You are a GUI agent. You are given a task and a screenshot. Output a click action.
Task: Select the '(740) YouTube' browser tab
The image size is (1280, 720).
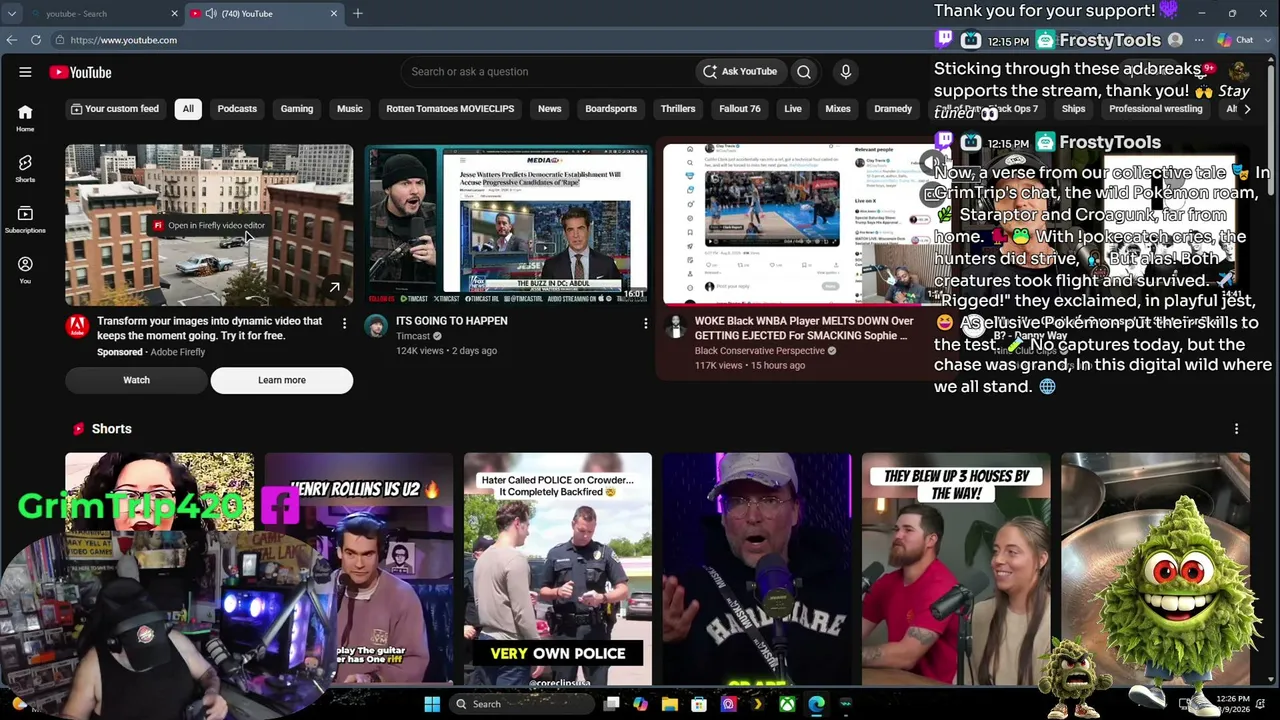tap(265, 14)
